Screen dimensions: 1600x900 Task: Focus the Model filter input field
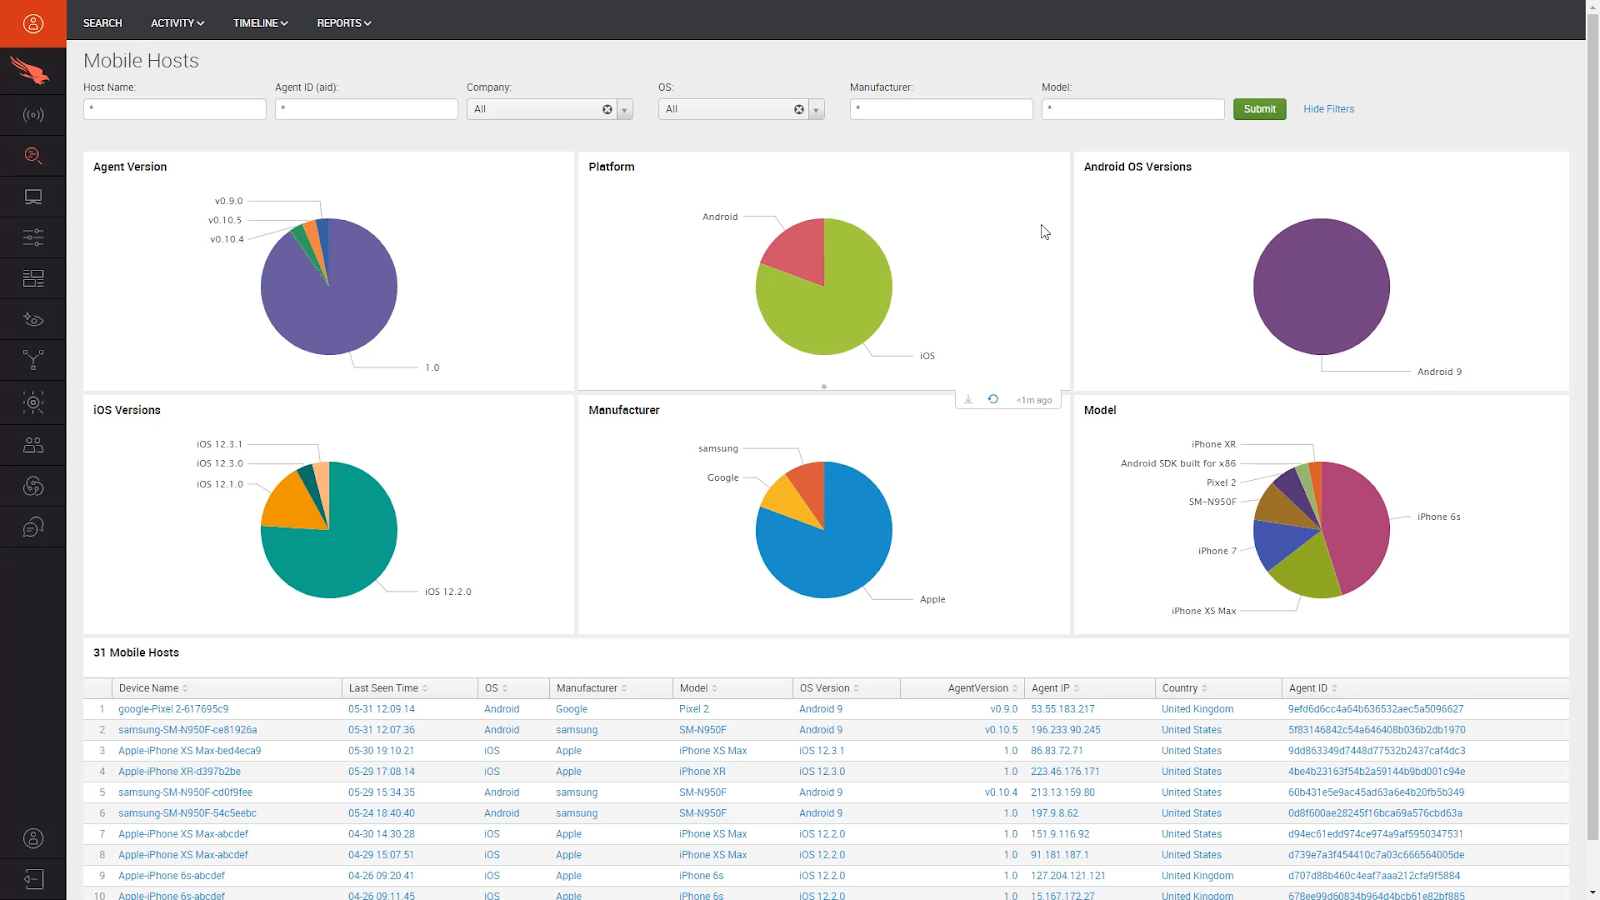point(1133,109)
